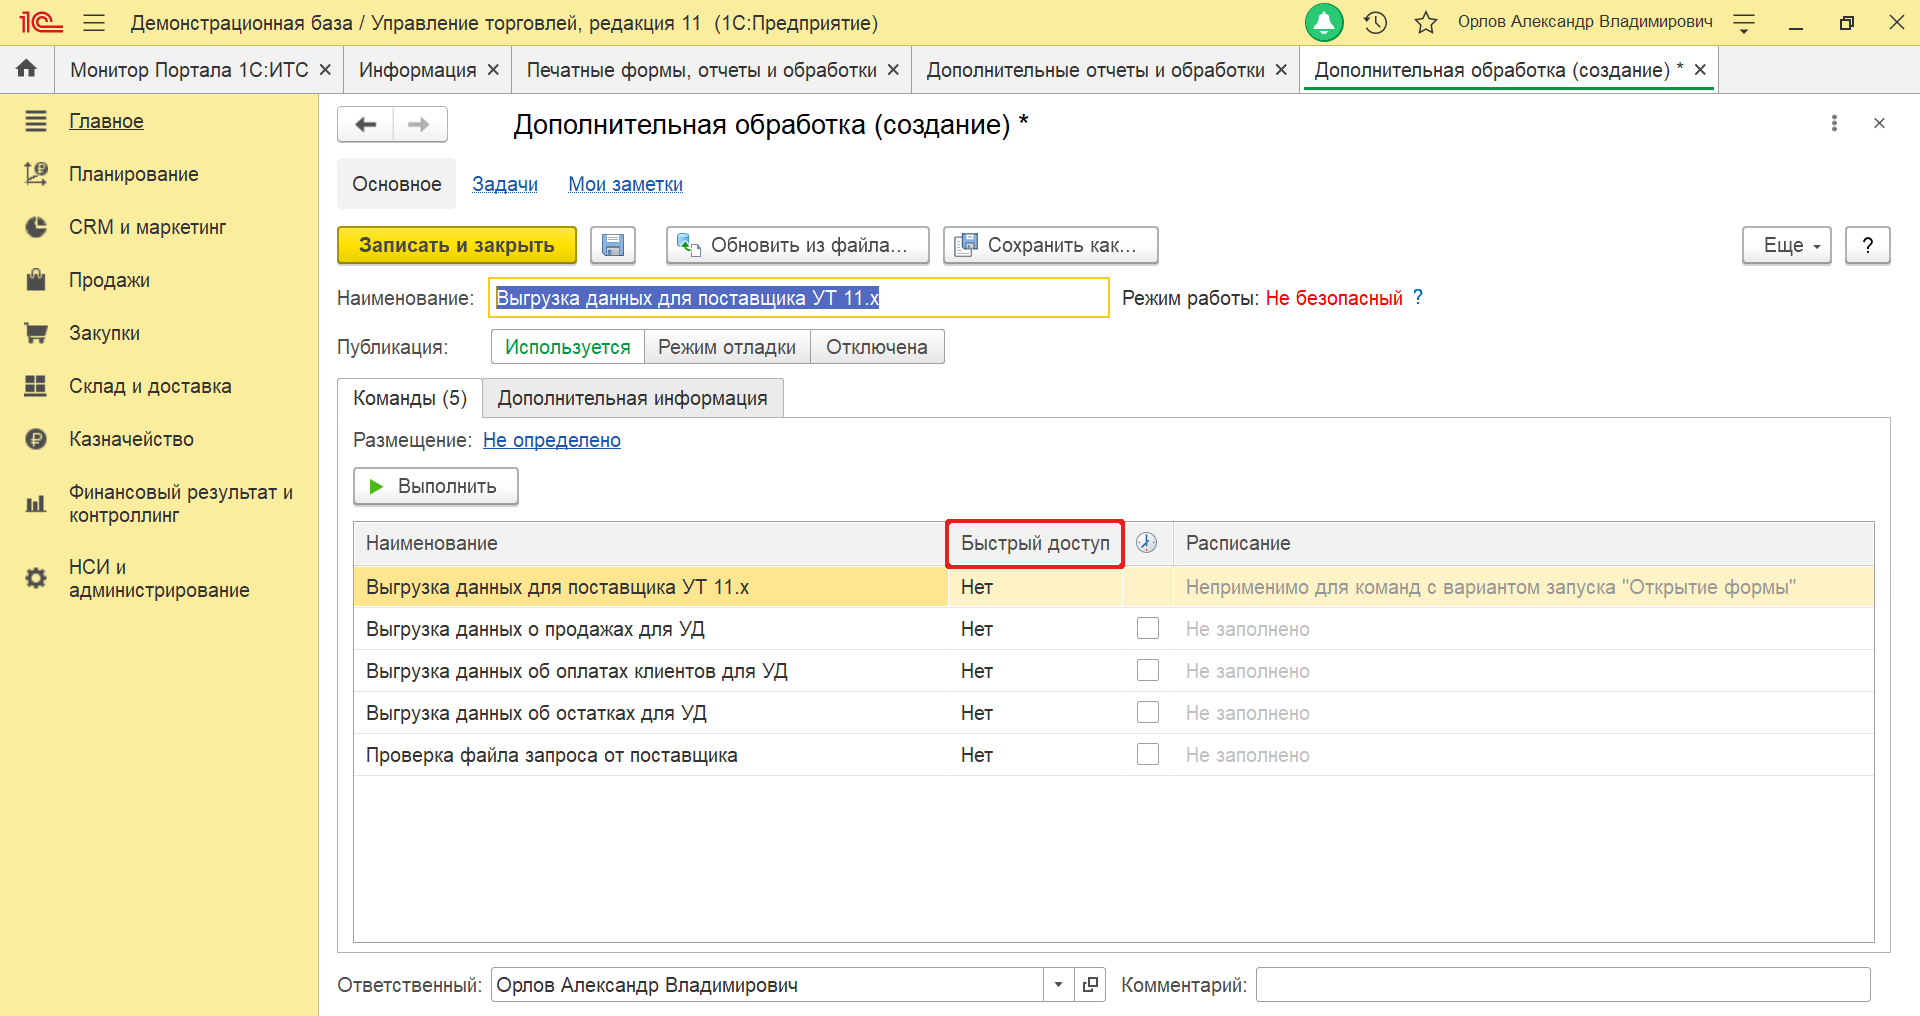Click the Комментарий input field
The image size is (1920, 1016).
point(1562,985)
